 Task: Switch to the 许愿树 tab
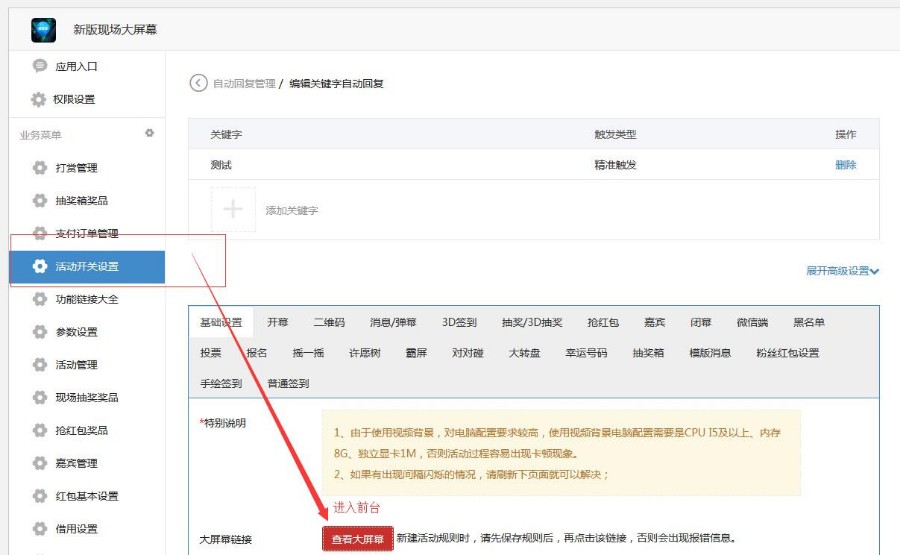[x=364, y=353]
